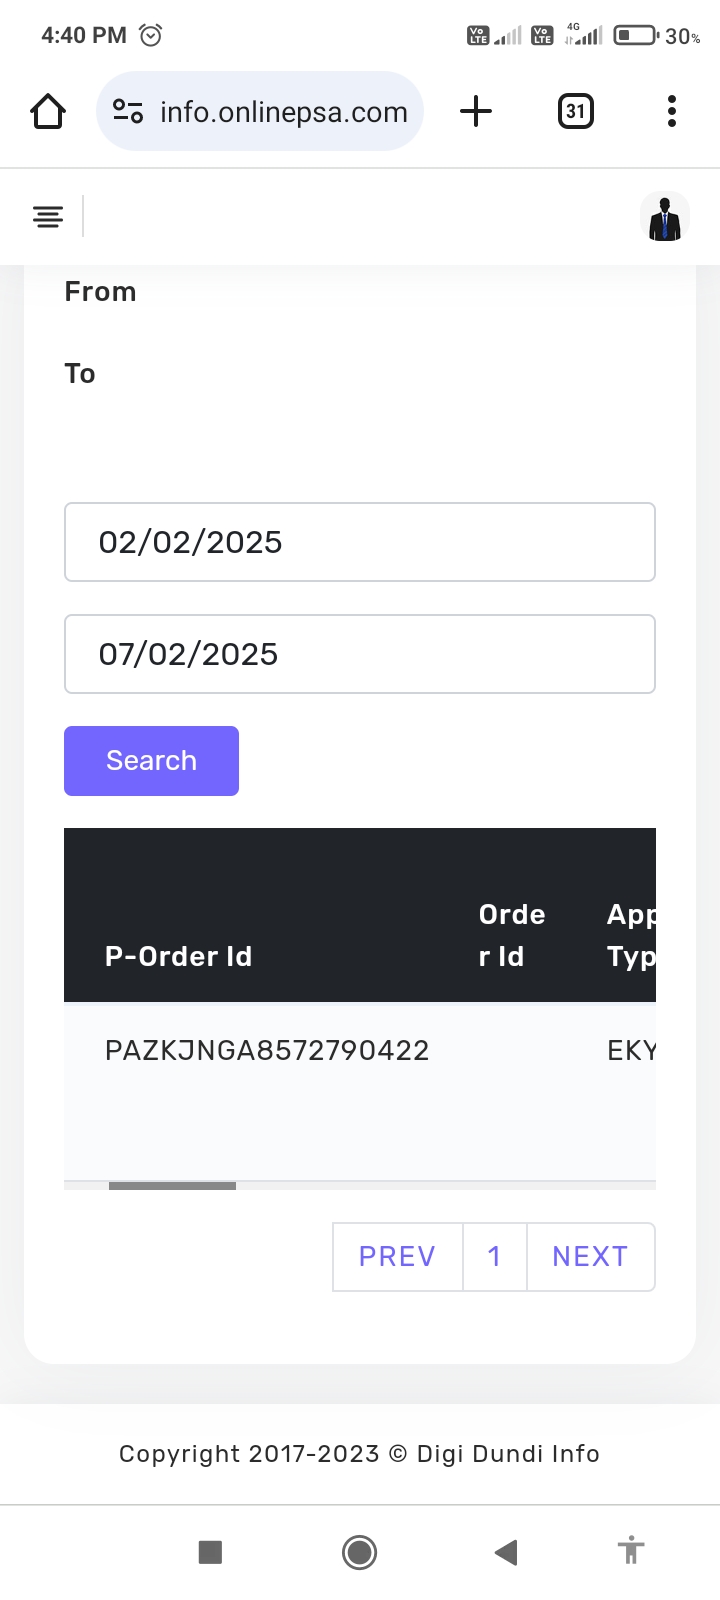Open the From date field 02/02/2025
Screen dimensions: 720x1600
pos(359,542)
